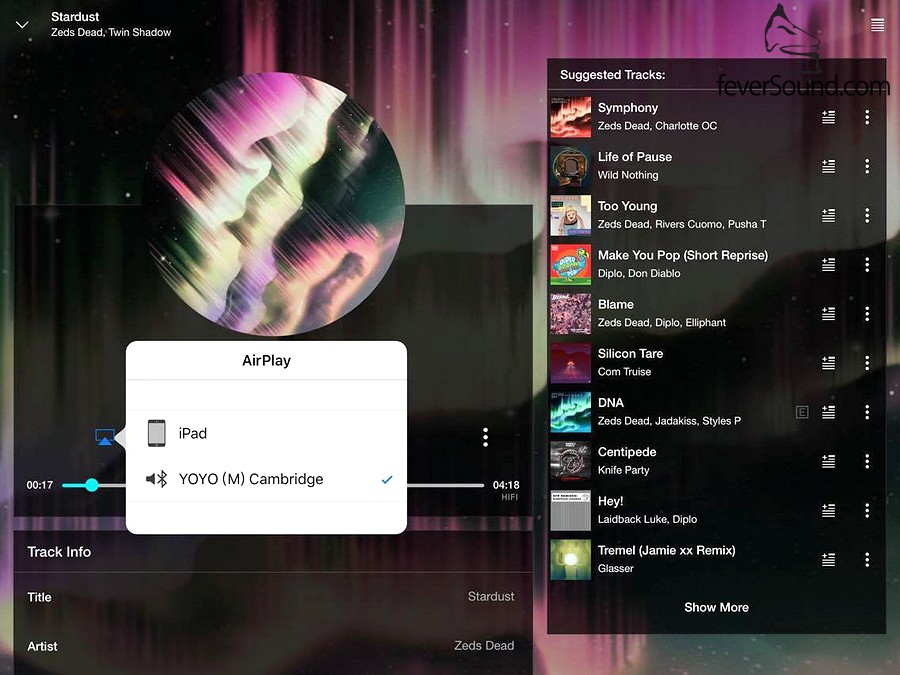Click the Blame track title
The image size is (900, 675).
tap(616, 305)
